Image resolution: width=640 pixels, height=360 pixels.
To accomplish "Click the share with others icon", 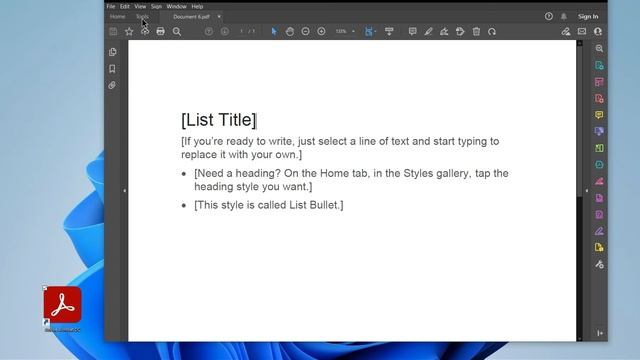I will pyautogui.click(x=598, y=31).
